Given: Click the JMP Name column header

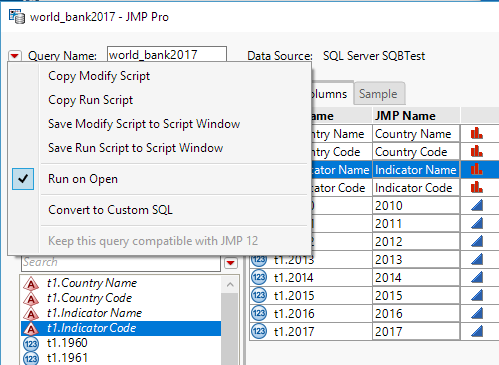Looking at the screenshot, I should coord(416,116).
